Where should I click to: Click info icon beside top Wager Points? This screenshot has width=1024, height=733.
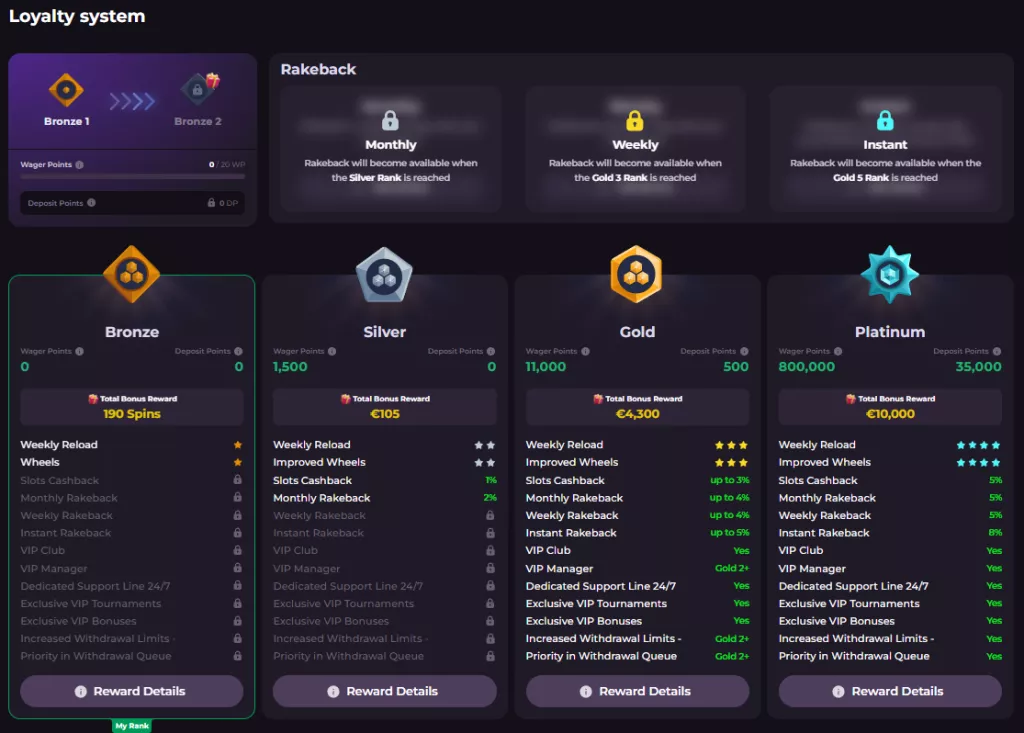(80, 165)
